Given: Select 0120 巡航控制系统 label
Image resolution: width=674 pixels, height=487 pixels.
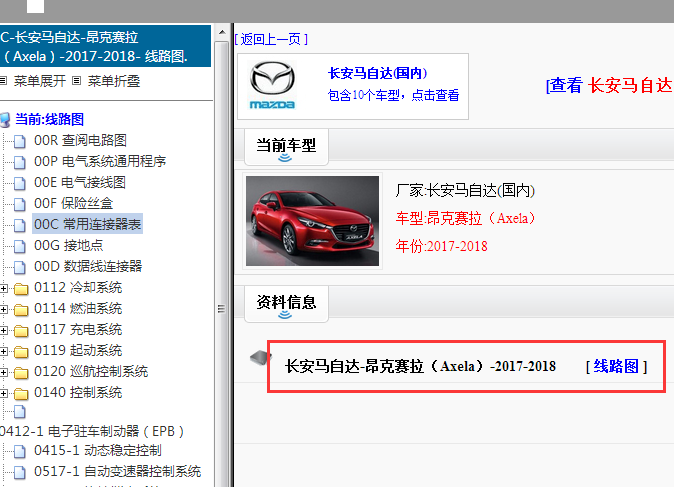Looking at the screenshot, I should point(91,371).
